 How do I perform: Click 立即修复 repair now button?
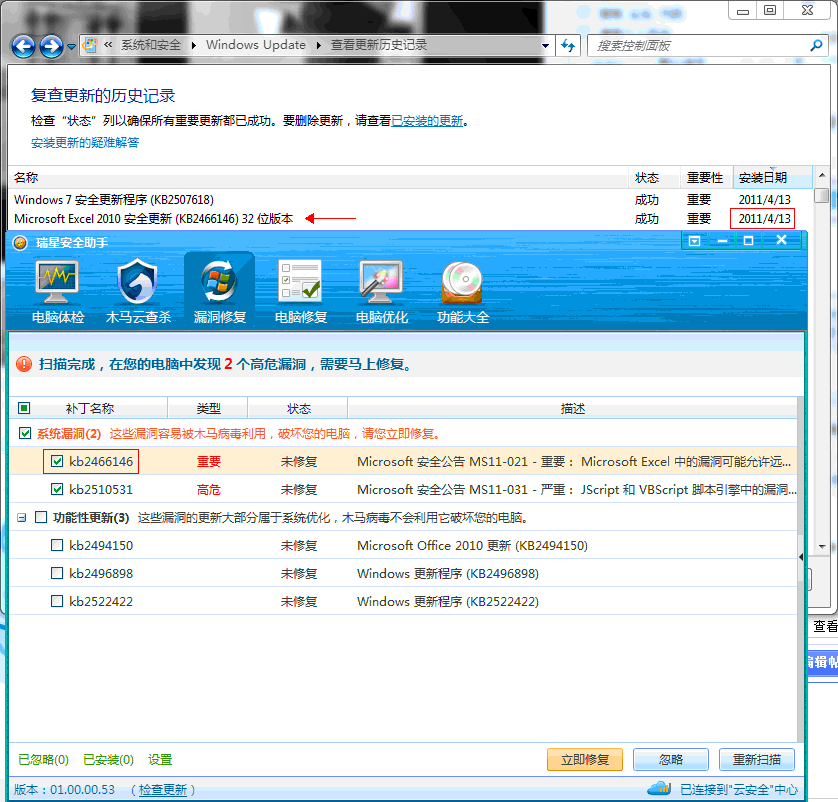click(x=585, y=759)
